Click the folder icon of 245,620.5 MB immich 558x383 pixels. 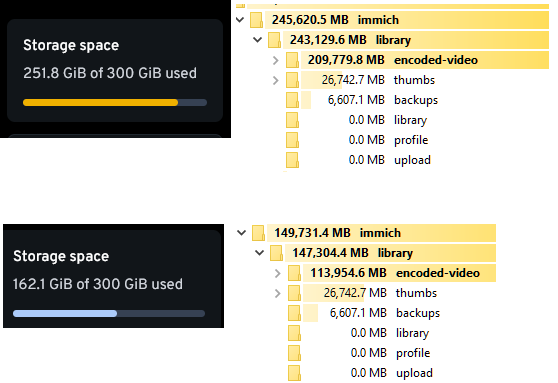click(x=256, y=20)
